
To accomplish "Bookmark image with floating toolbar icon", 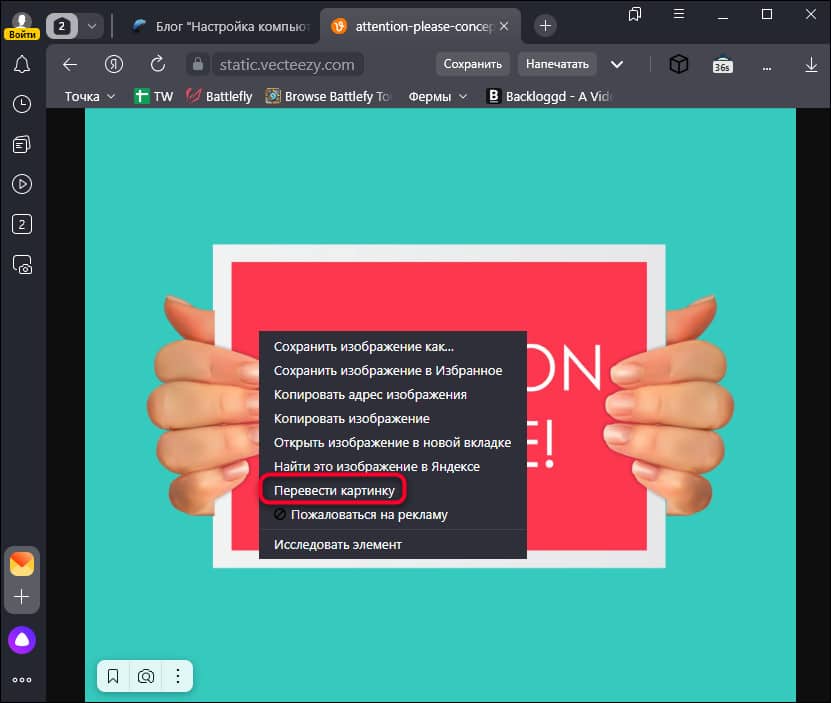I will pyautogui.click(x=113, y=676).
